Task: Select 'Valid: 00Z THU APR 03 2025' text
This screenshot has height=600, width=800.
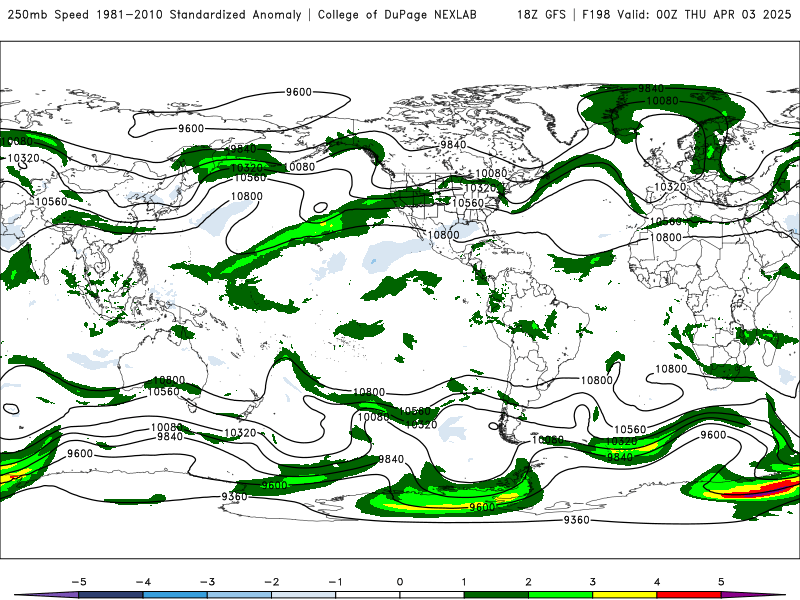Action: click(704, 14)
